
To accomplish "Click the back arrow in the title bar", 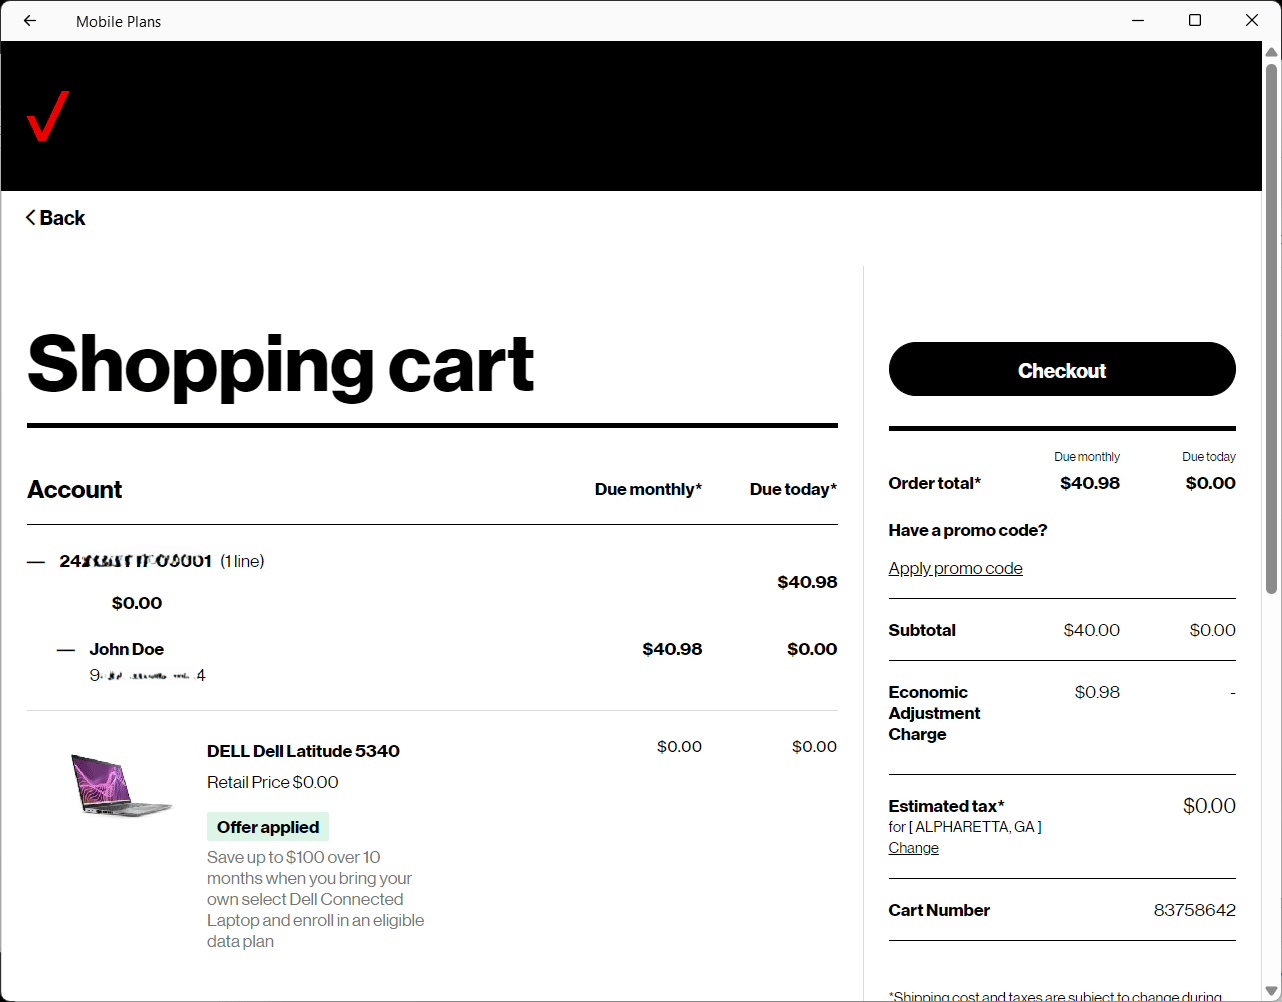I will click(x=30, y=21).
